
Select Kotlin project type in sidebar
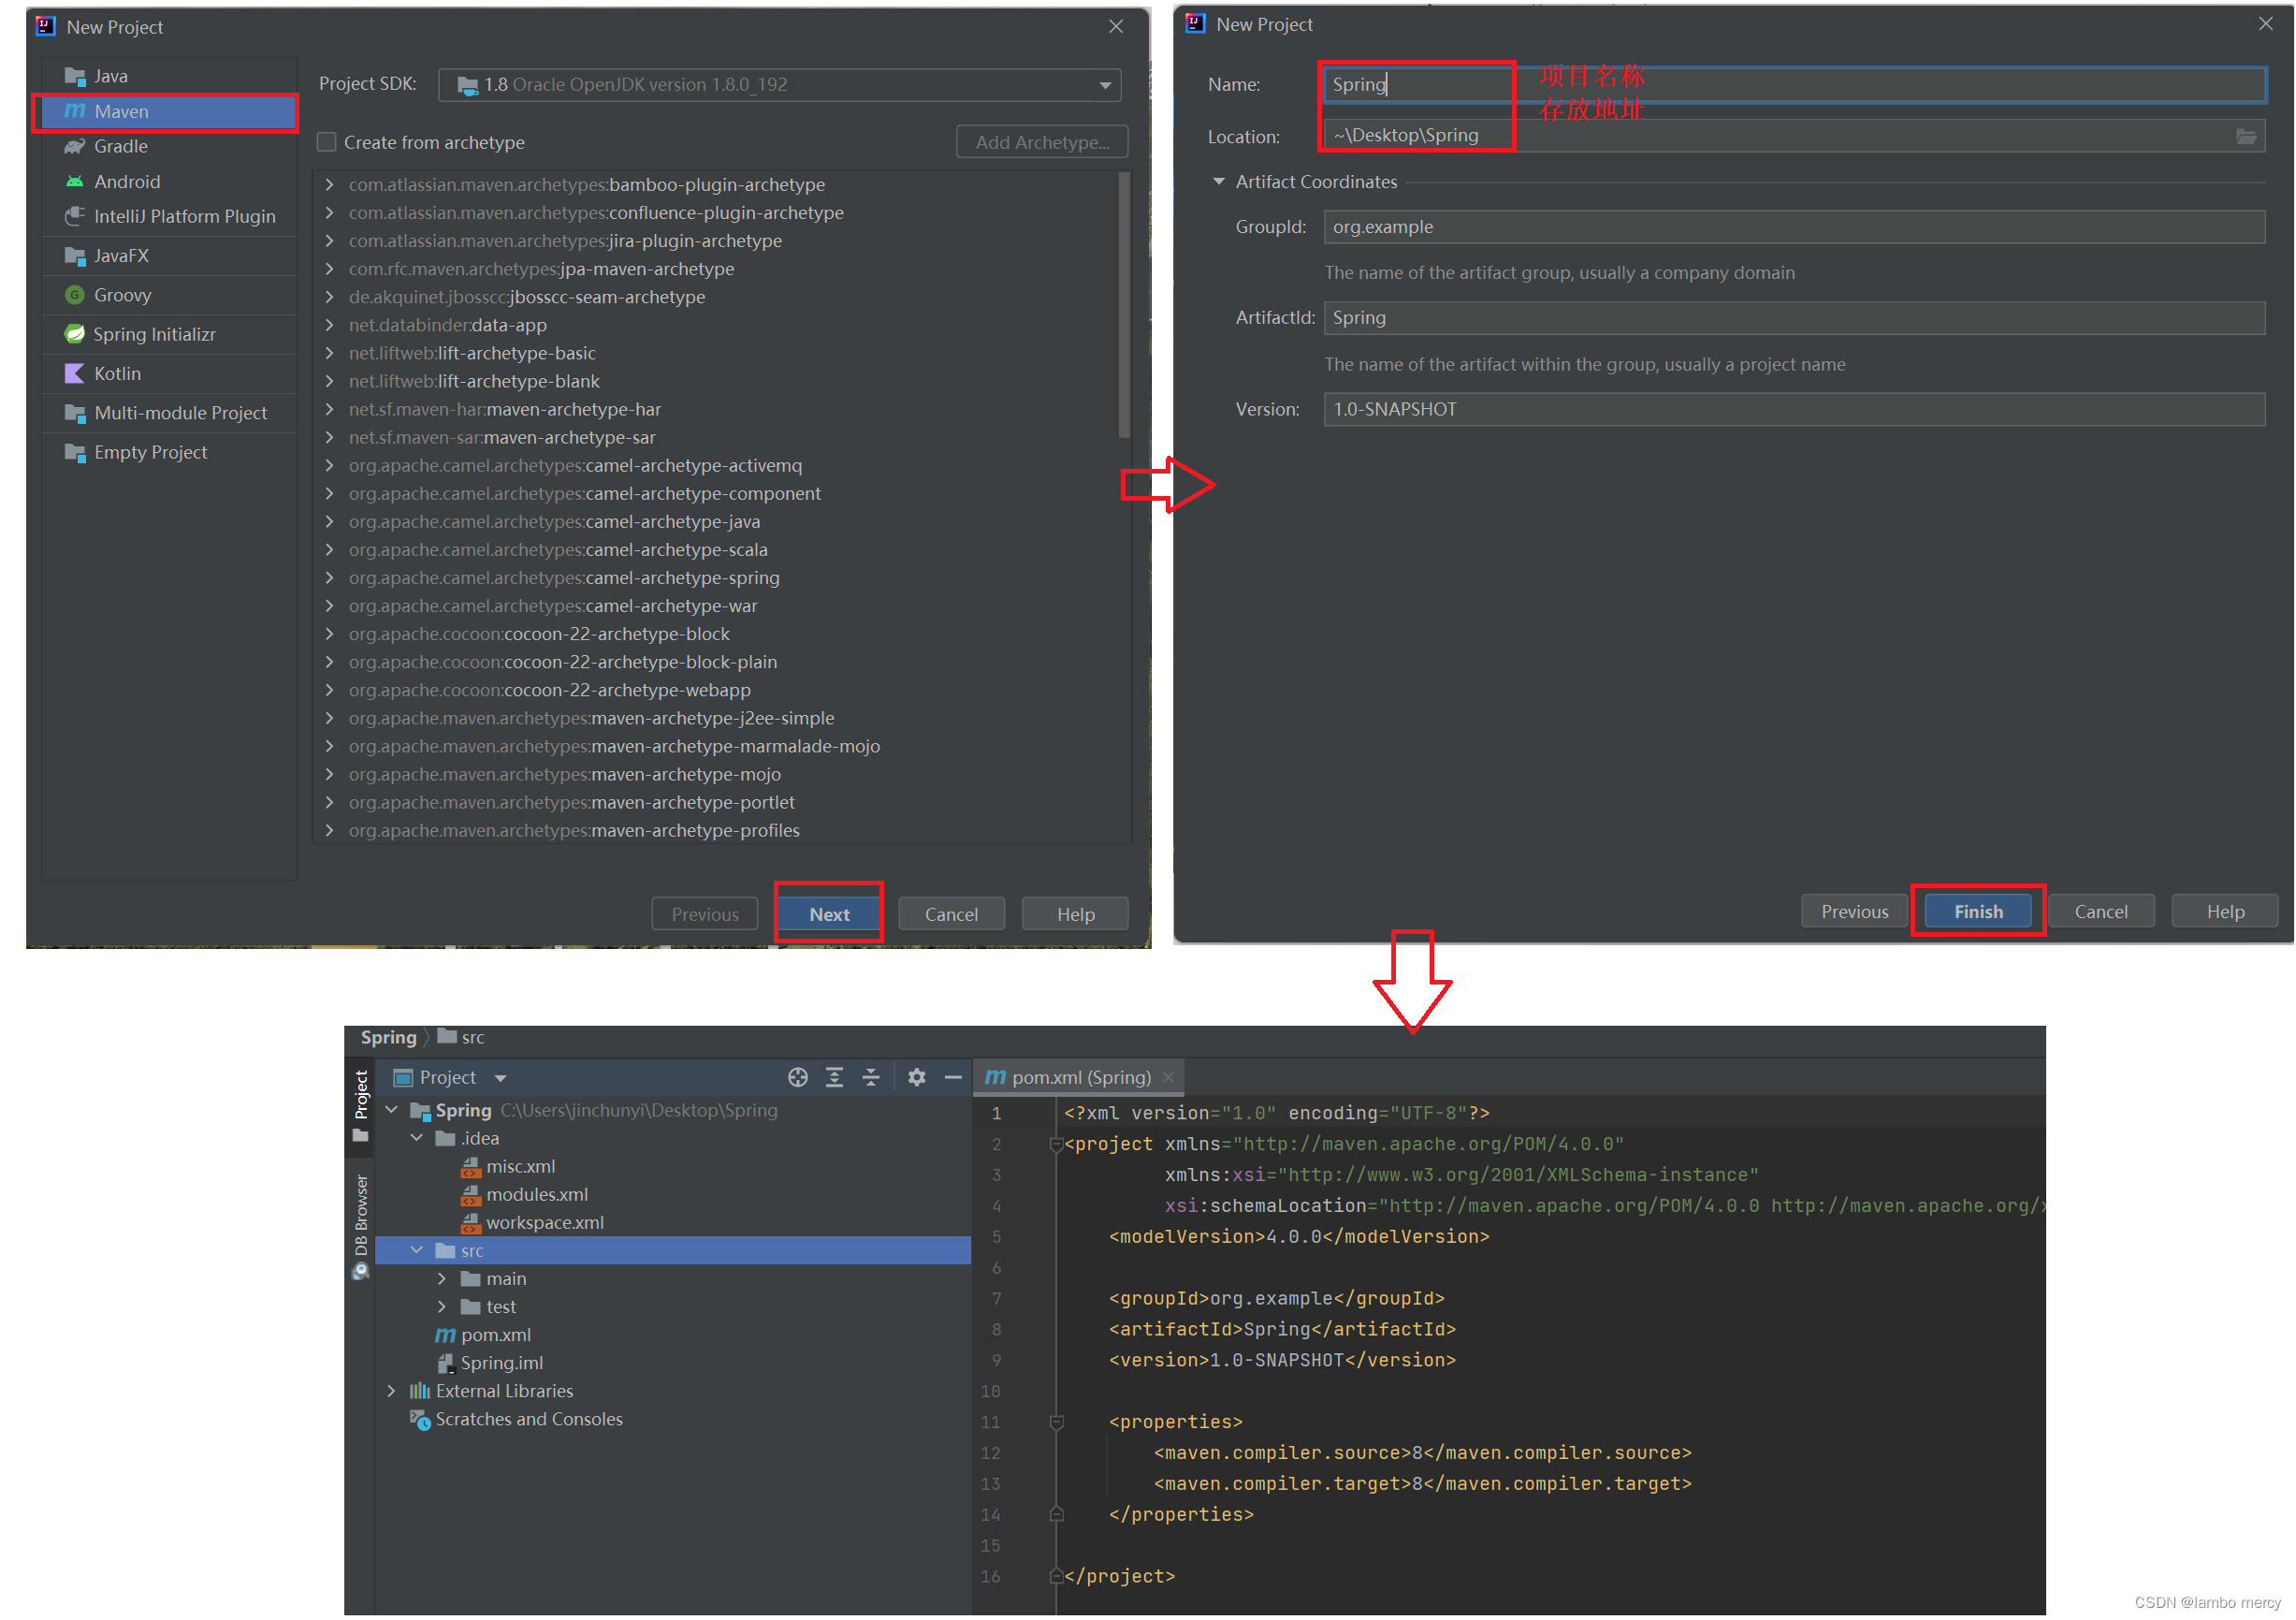click(x=117, y=373)
